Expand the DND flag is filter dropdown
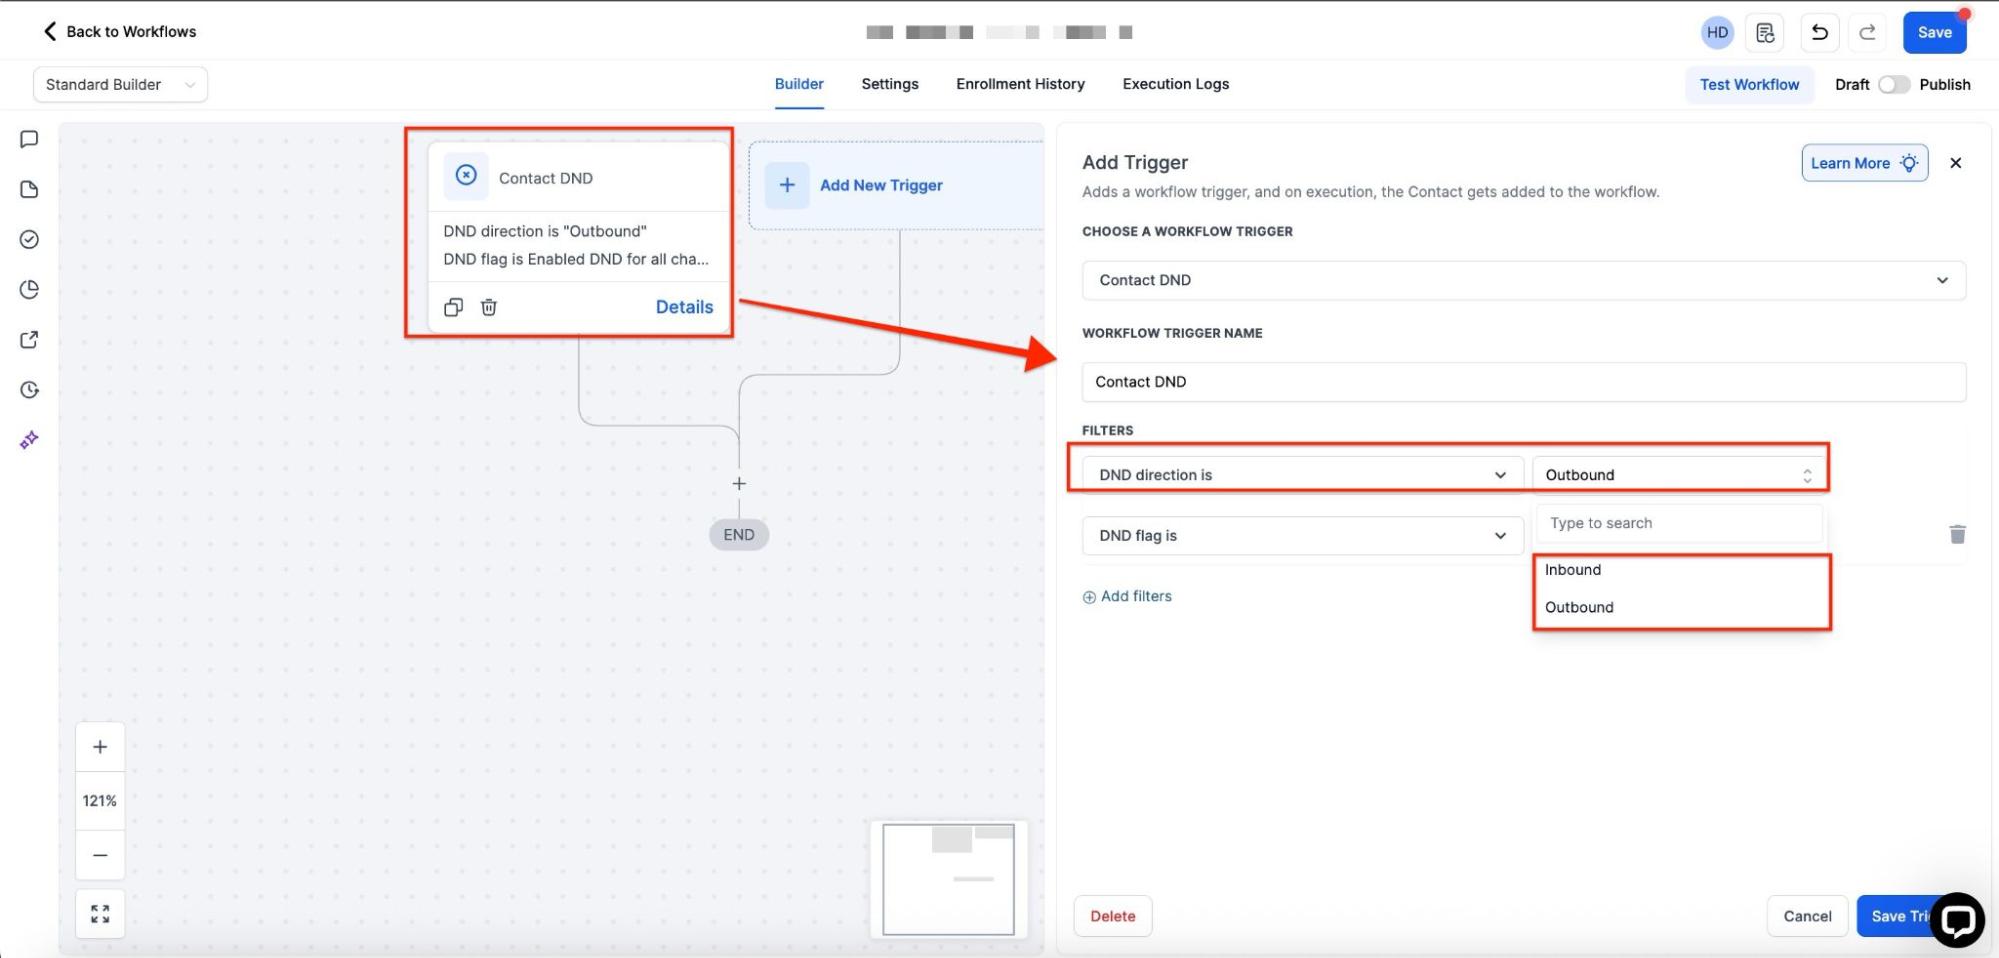The image size is (1999, 958). (x=1301, y=536)
